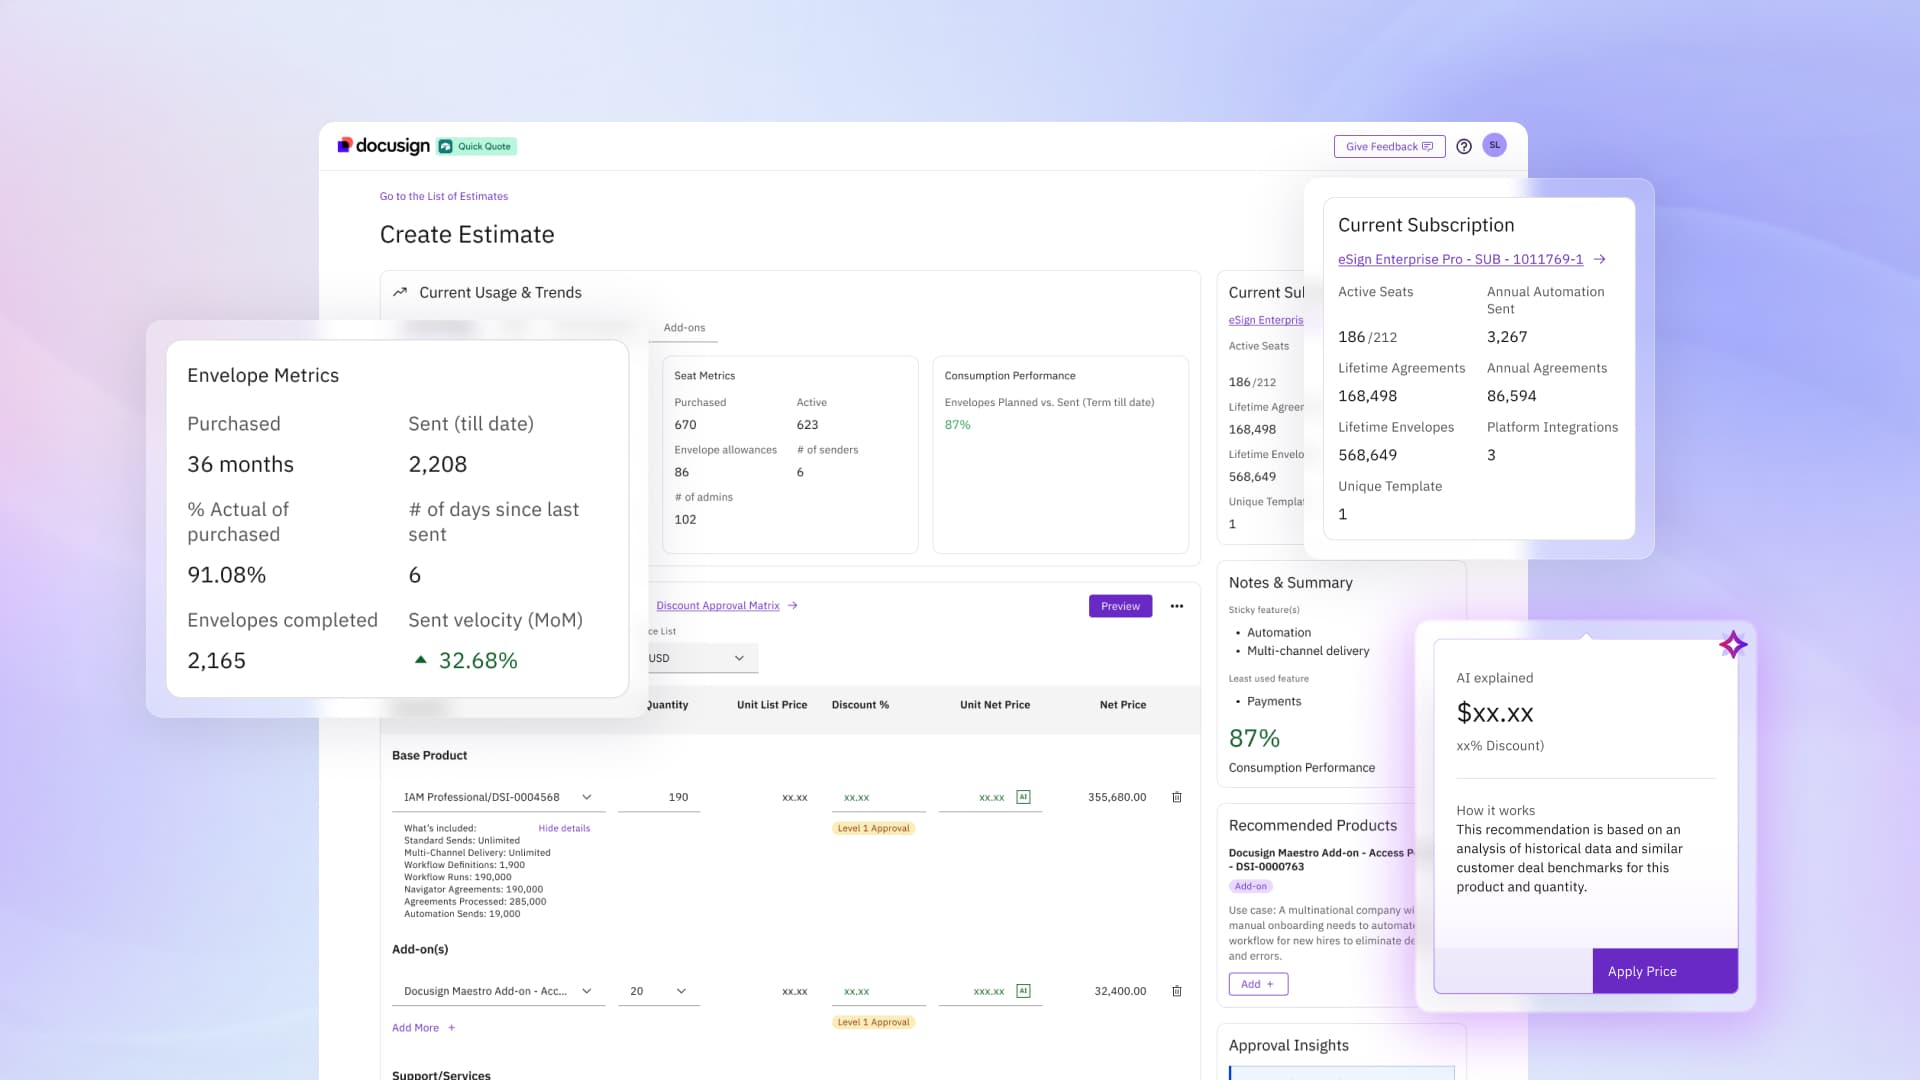Edit the quantity field showing 190

coord(659,797)
